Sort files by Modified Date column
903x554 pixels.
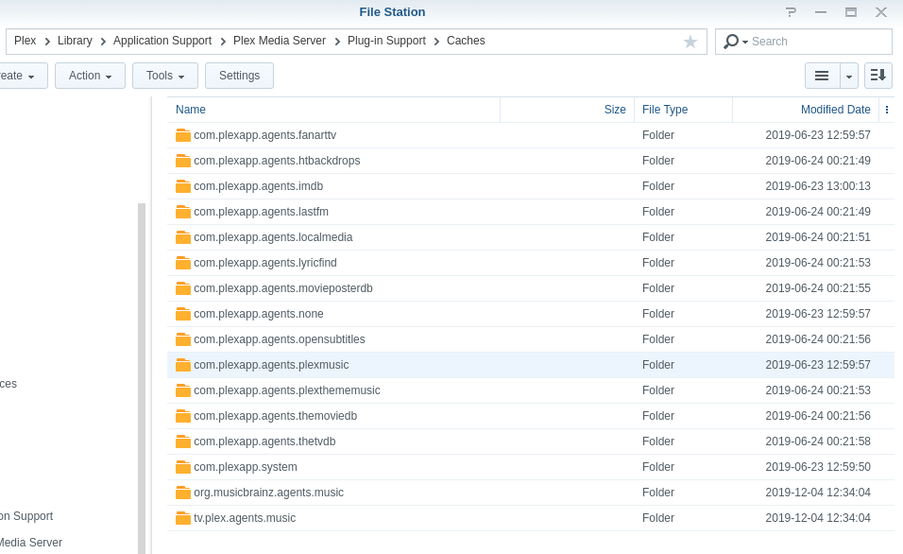coord(835,110)
